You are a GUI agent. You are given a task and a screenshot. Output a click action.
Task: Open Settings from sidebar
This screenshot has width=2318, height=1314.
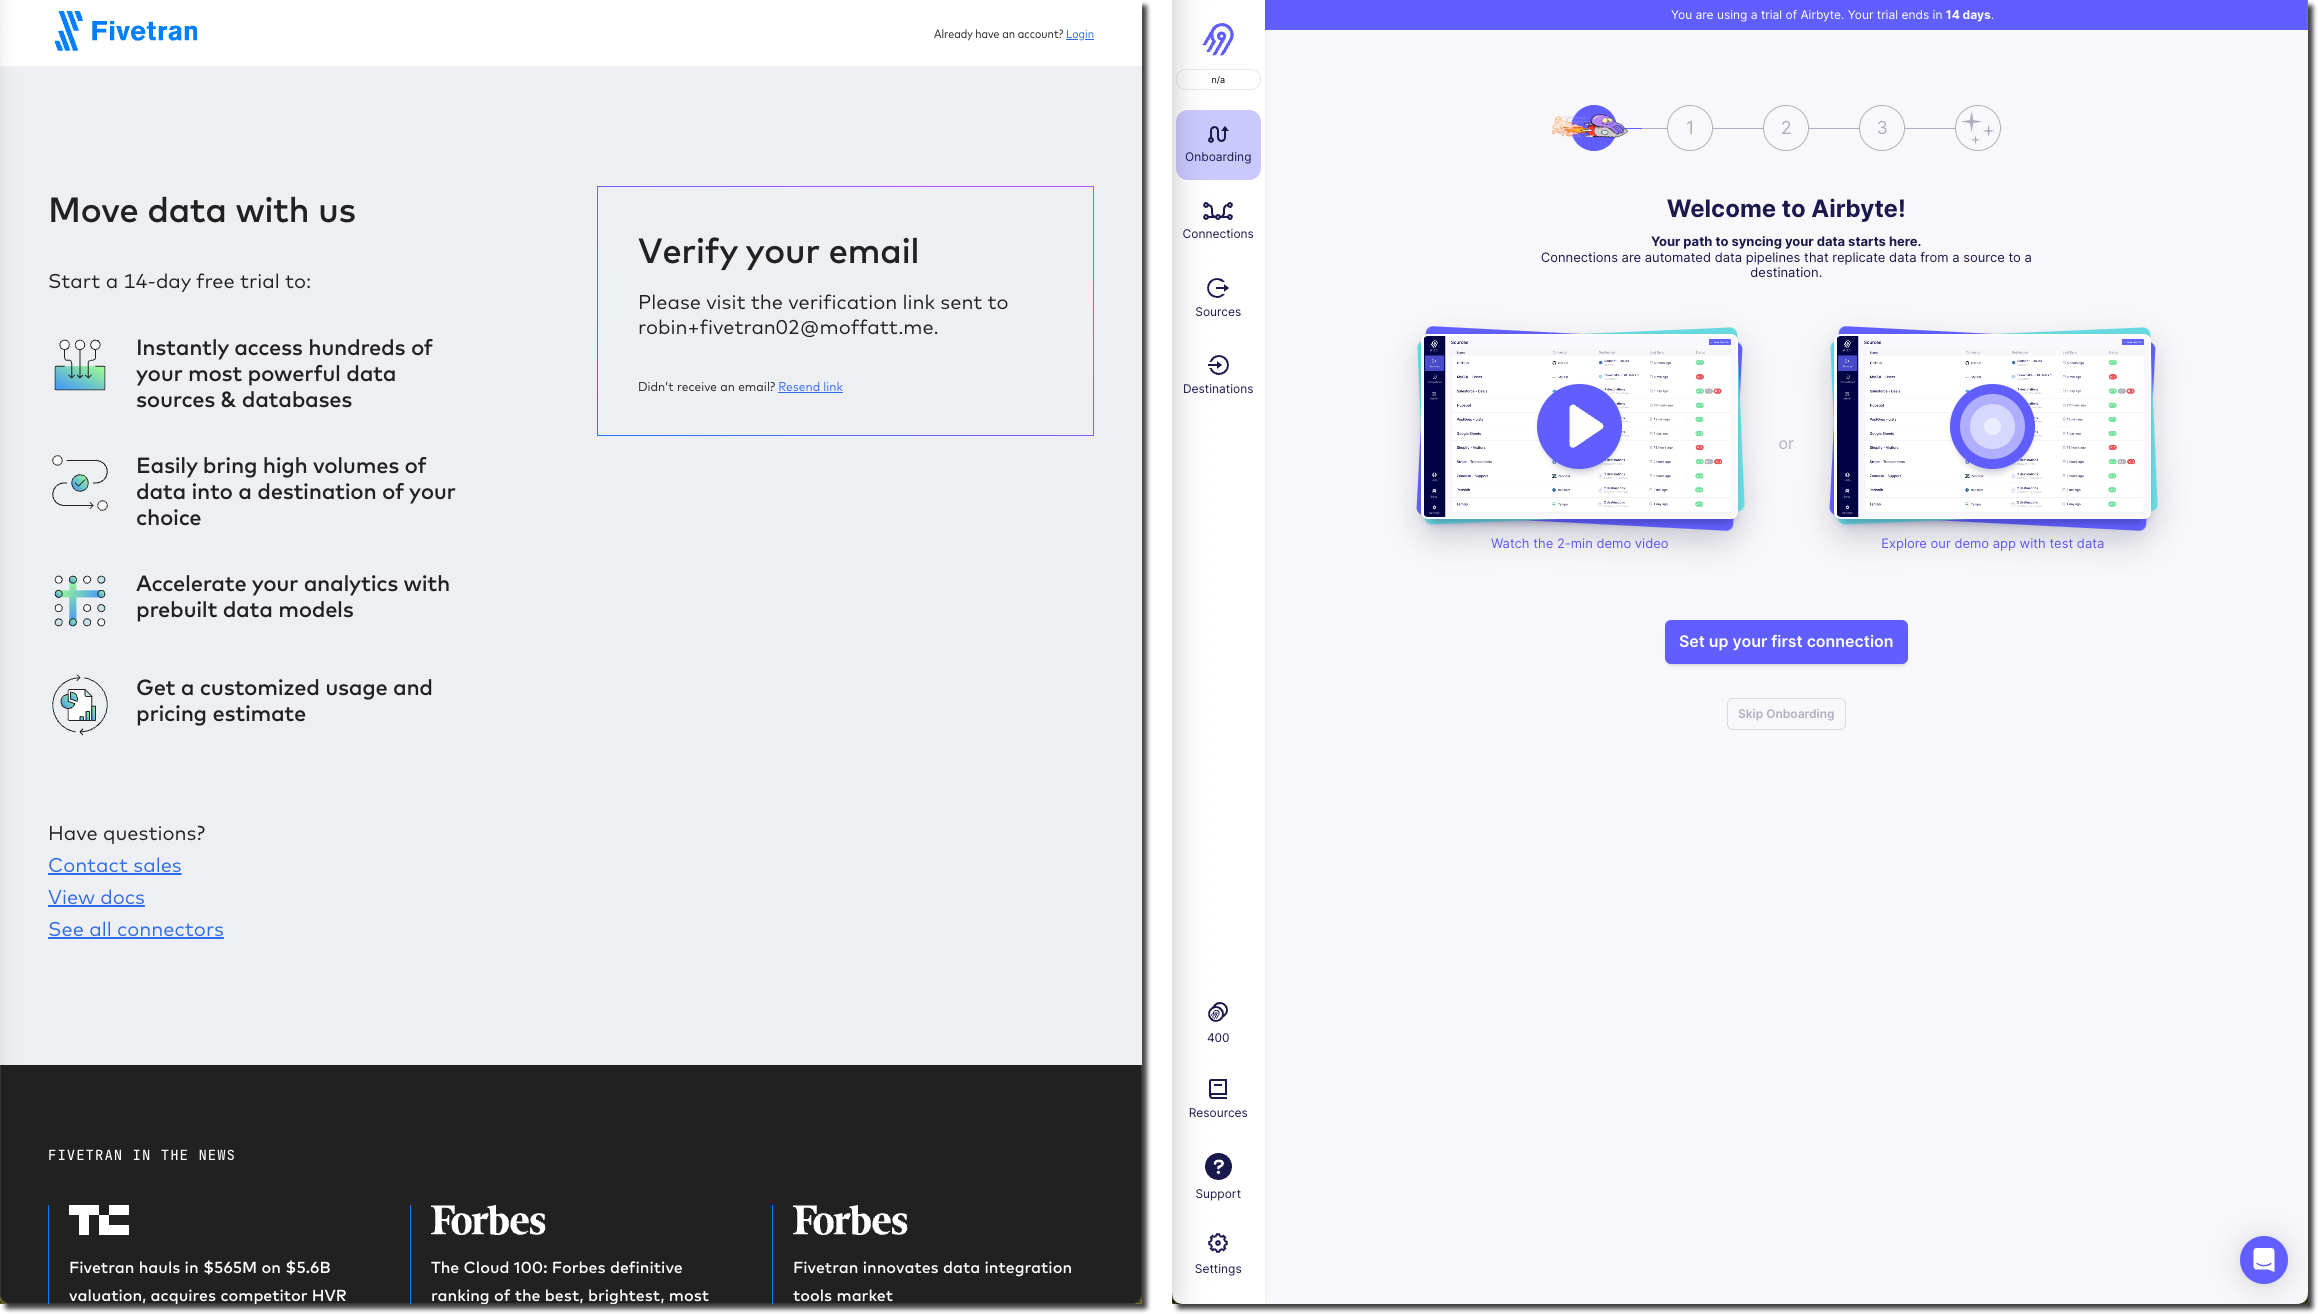(1218, 1252)
